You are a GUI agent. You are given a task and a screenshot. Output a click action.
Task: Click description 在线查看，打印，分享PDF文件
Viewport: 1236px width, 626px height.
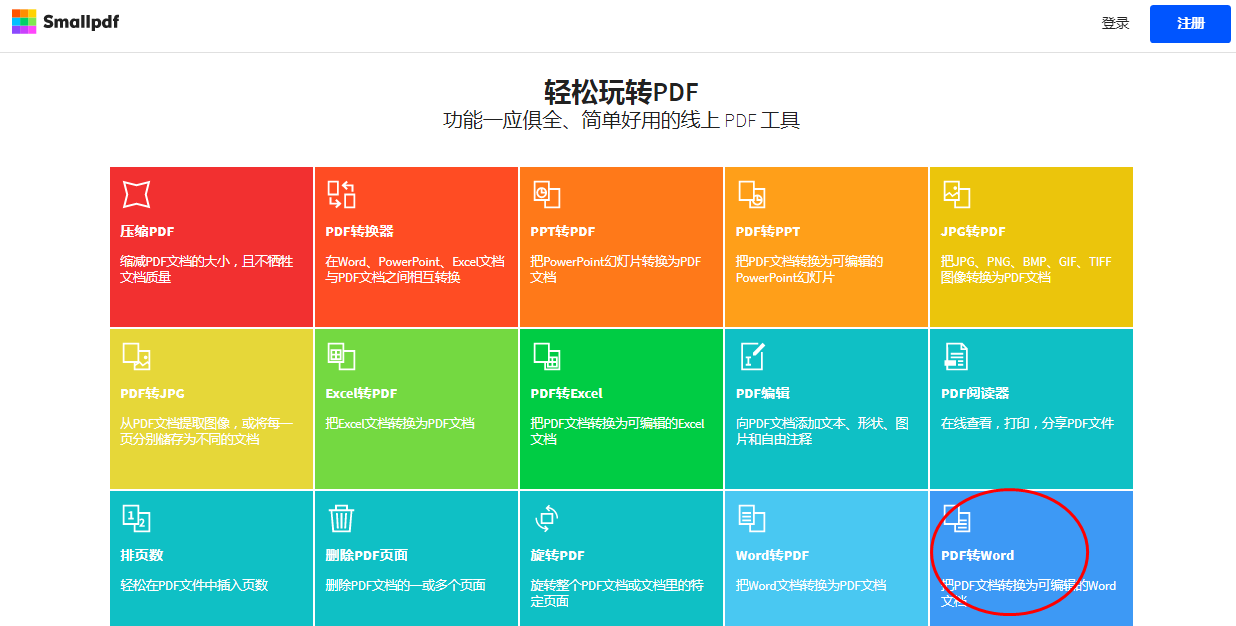pos(1027,424)
